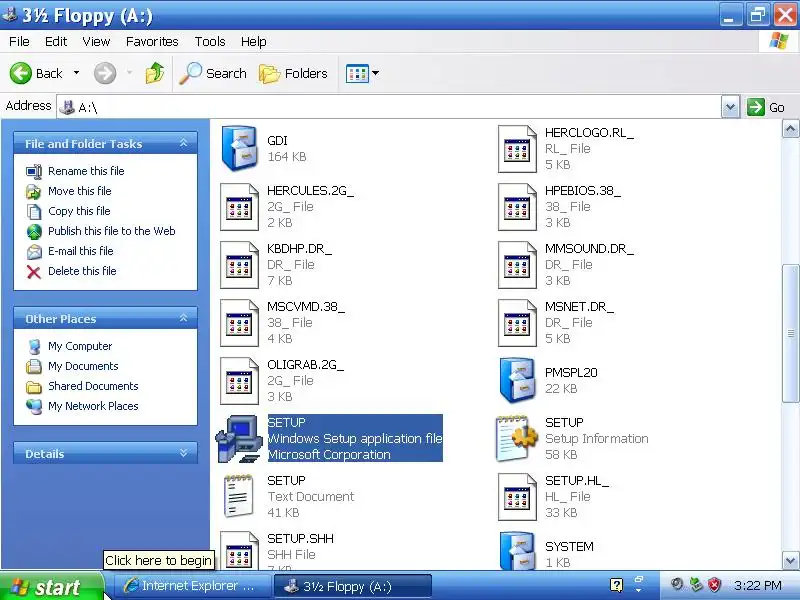Select the SETUP.SHH file icon
800x600 pixels.
239,551
